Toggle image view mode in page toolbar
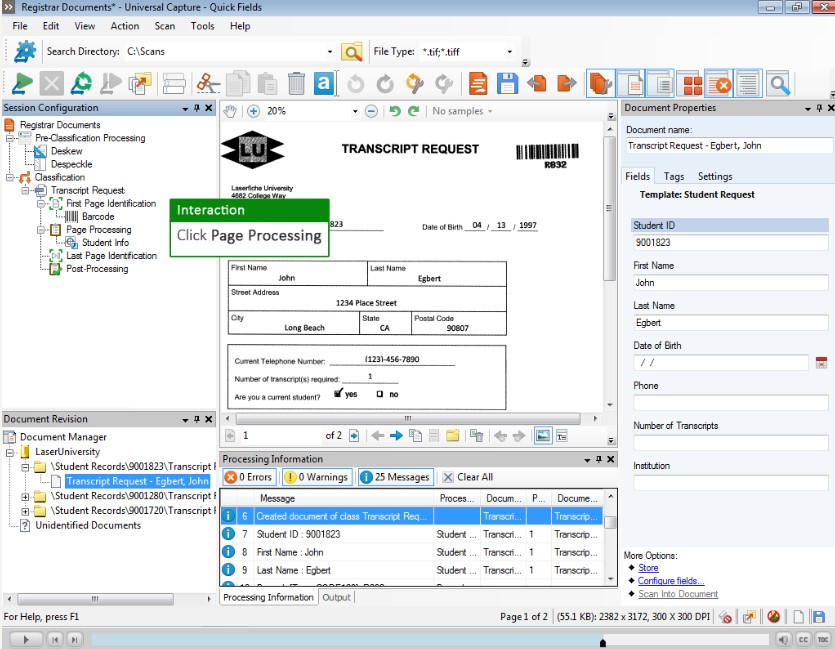Screen dimensions: 835x649 543,436
